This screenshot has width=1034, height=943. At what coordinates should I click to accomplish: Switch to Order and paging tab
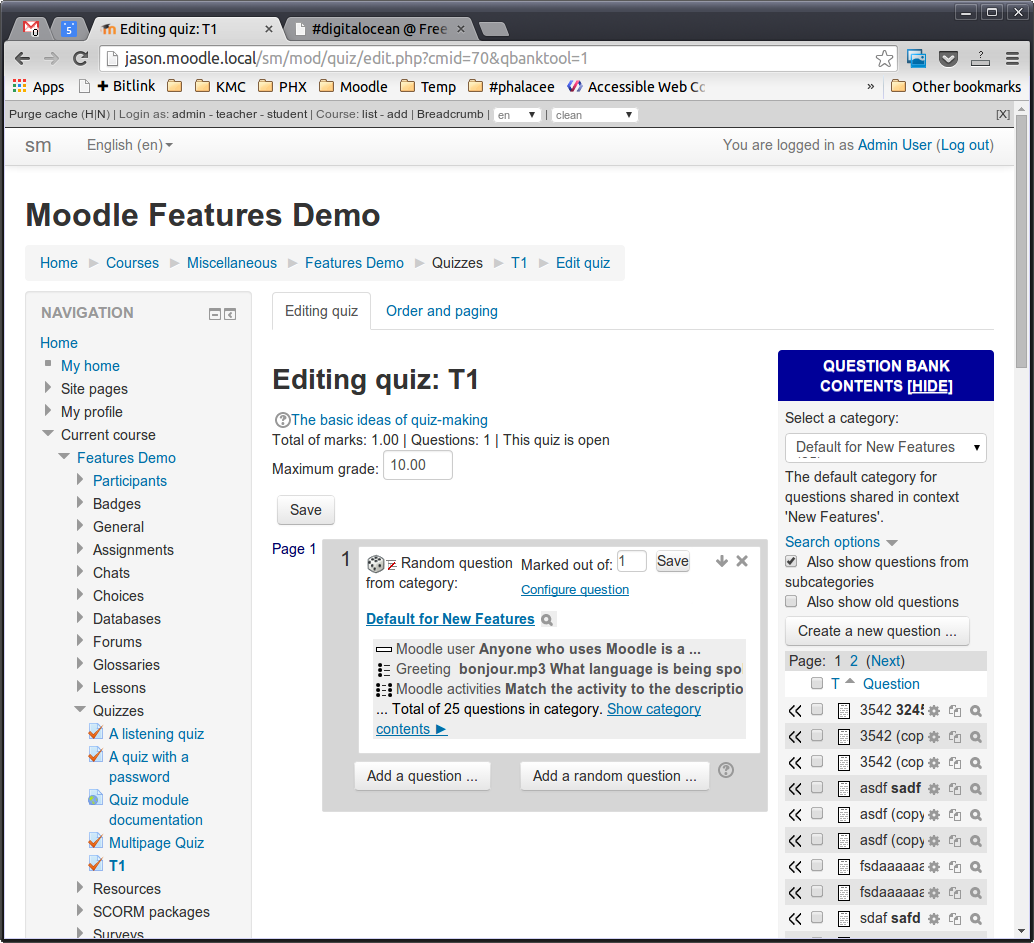tap(442, 311)
